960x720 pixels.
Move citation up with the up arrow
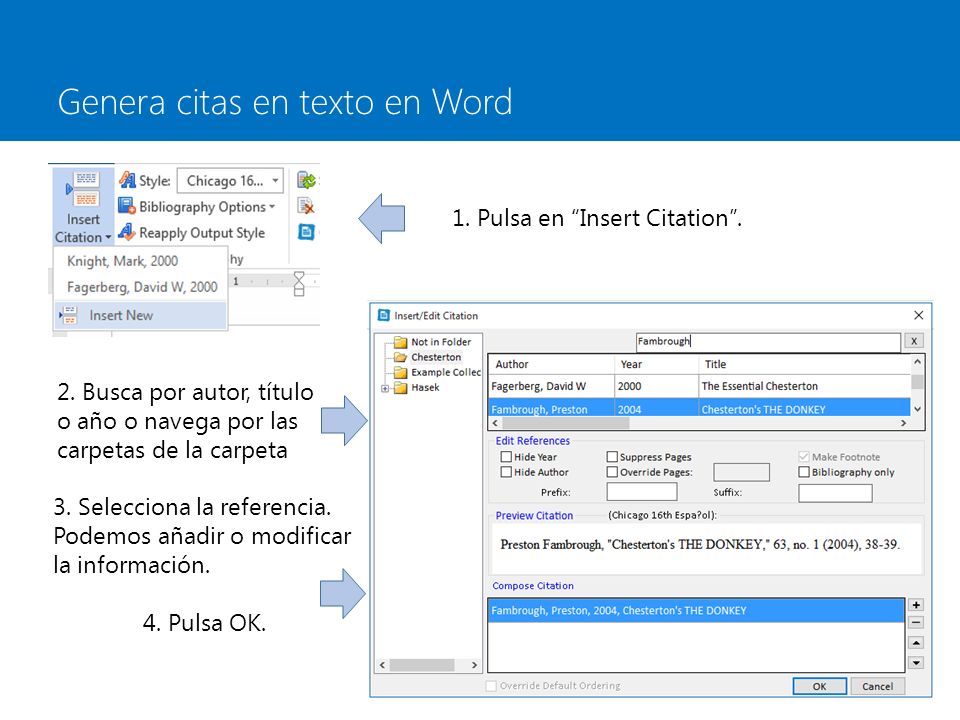click(x=916, y=643)
